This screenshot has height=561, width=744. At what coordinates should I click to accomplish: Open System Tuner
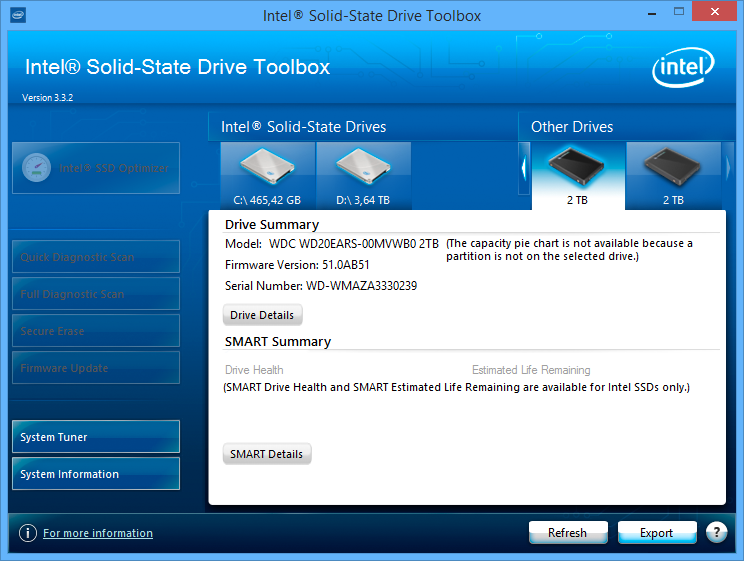pyautogui.click(x=96, y=437)
